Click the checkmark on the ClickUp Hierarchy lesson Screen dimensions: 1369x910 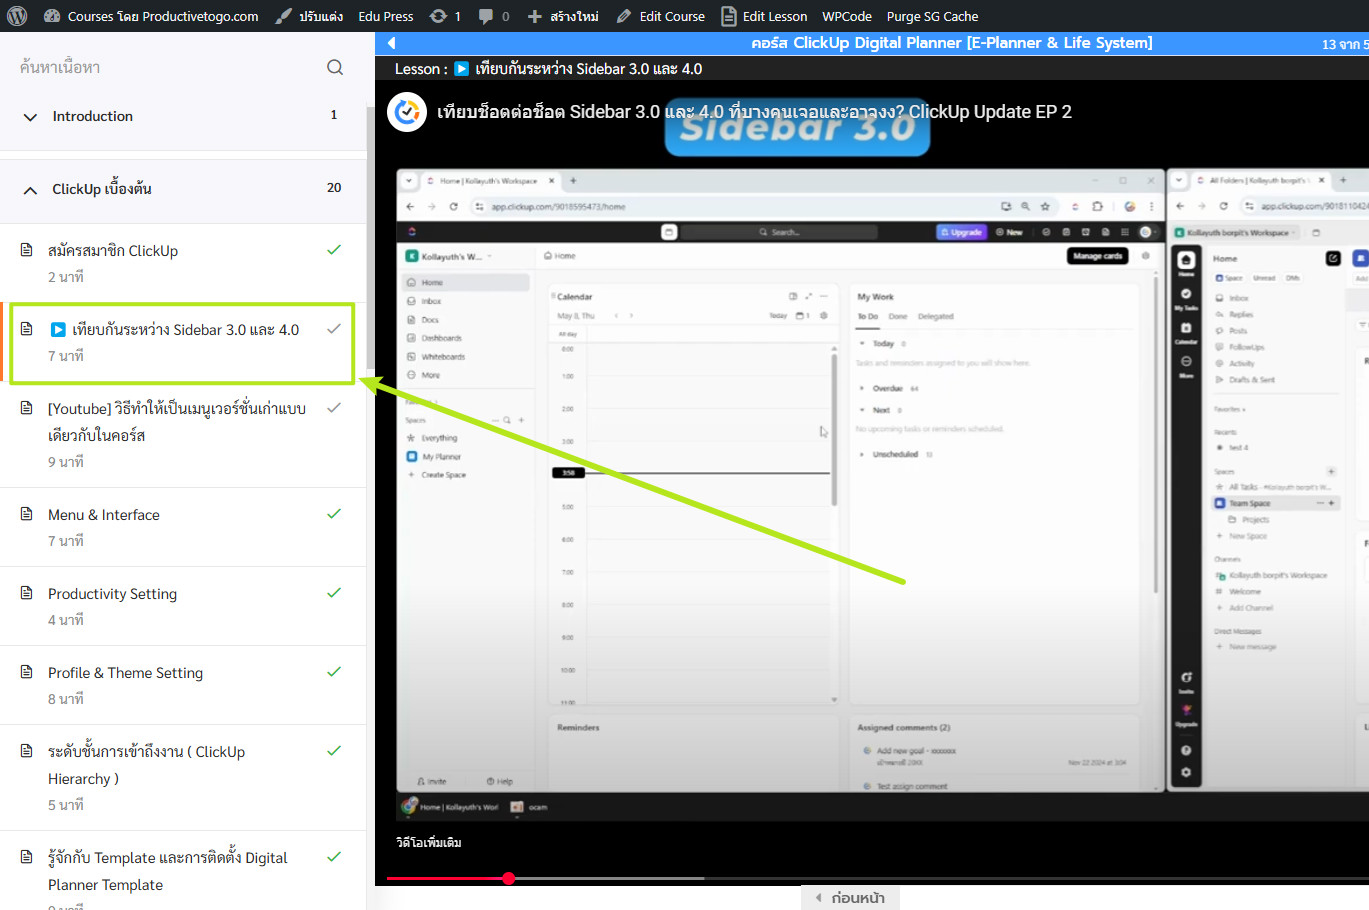tap(334, 751)
